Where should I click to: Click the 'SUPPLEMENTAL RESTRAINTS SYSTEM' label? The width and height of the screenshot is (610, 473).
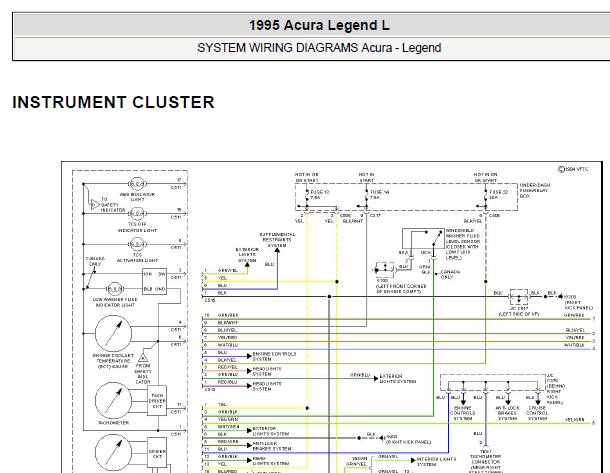click(277, 240)
